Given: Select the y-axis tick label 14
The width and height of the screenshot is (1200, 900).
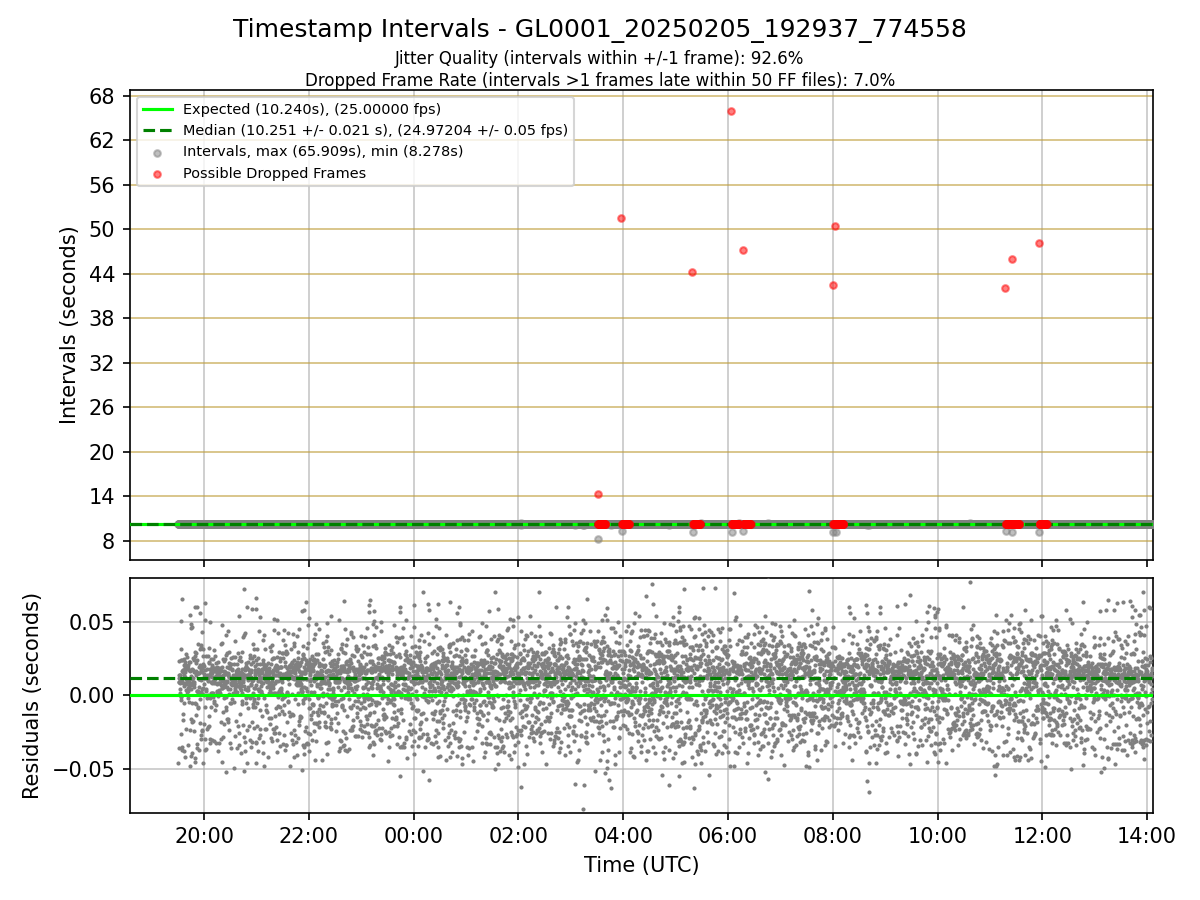Looking at the screenshot, I should tap(102, 497).
